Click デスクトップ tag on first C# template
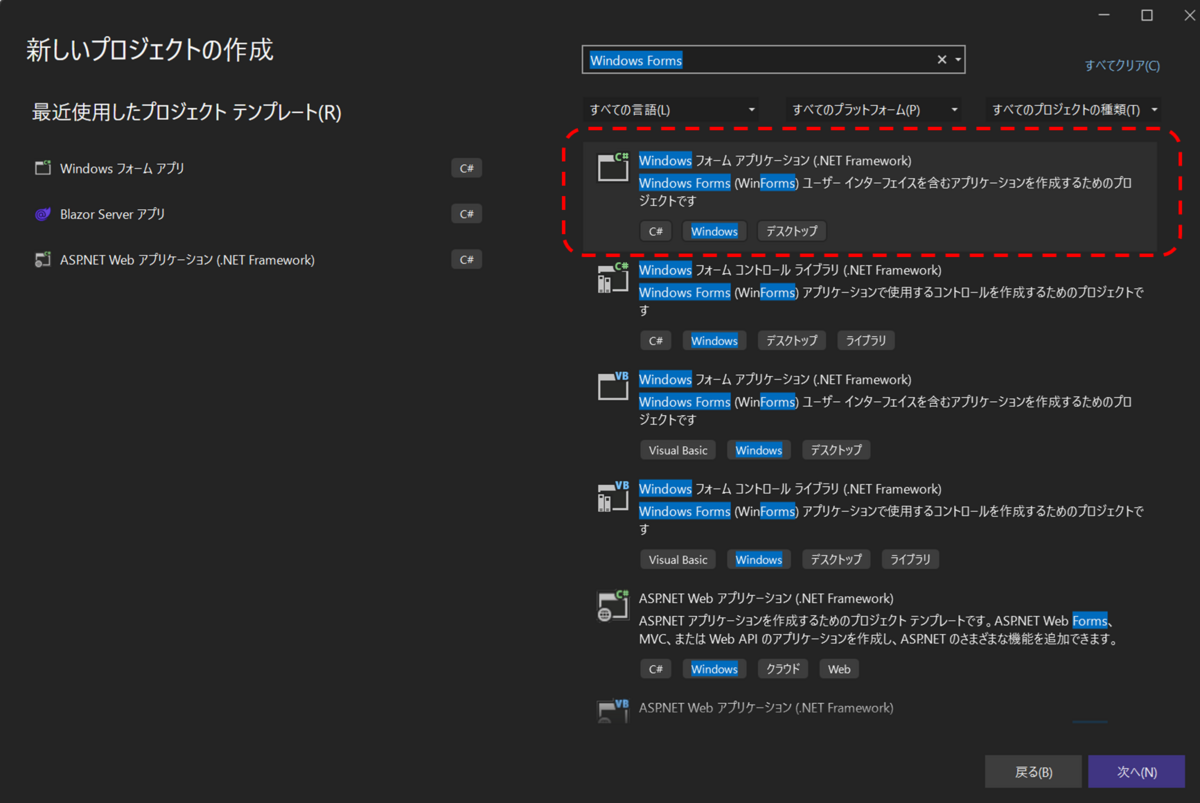The width and height of the screenshot is (1200, 803). (792, 231)
